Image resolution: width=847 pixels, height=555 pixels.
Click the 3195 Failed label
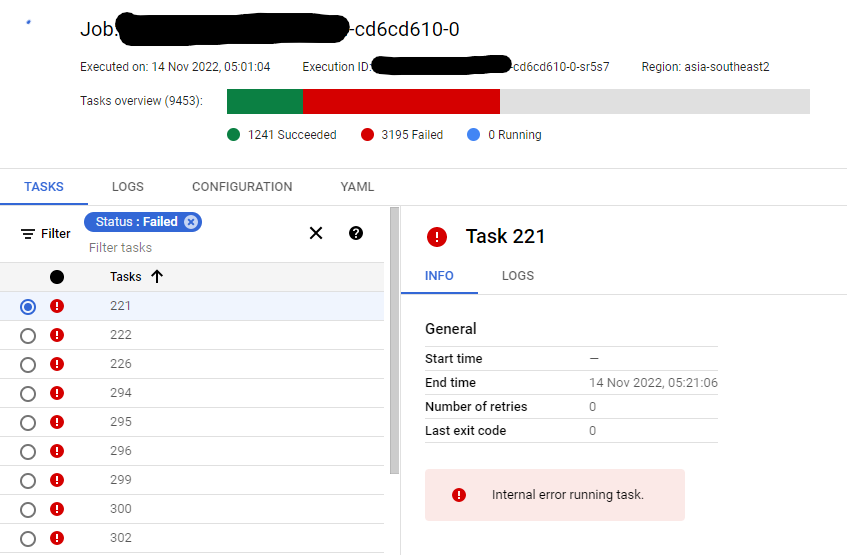click(412, 135)
